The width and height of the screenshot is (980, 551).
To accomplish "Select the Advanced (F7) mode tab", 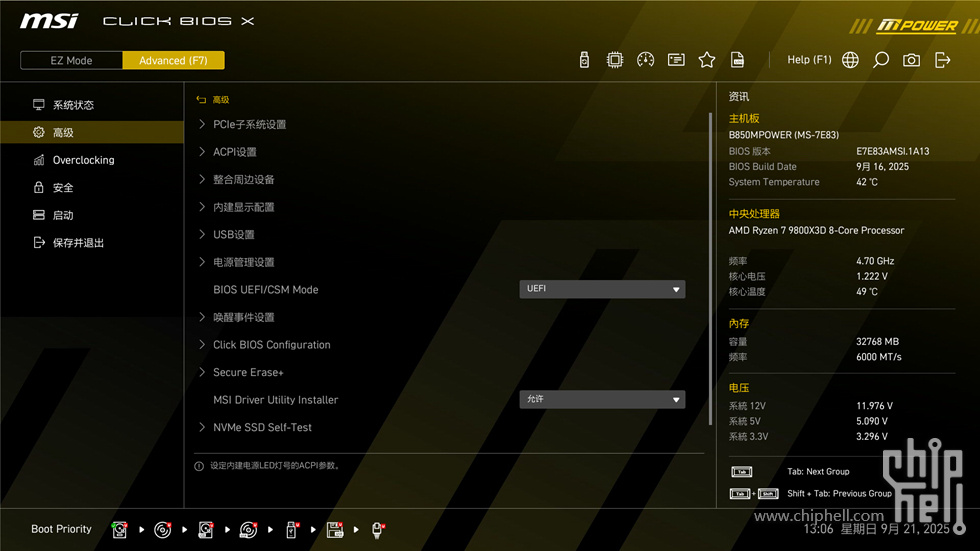I will click(x=173, y=61).
